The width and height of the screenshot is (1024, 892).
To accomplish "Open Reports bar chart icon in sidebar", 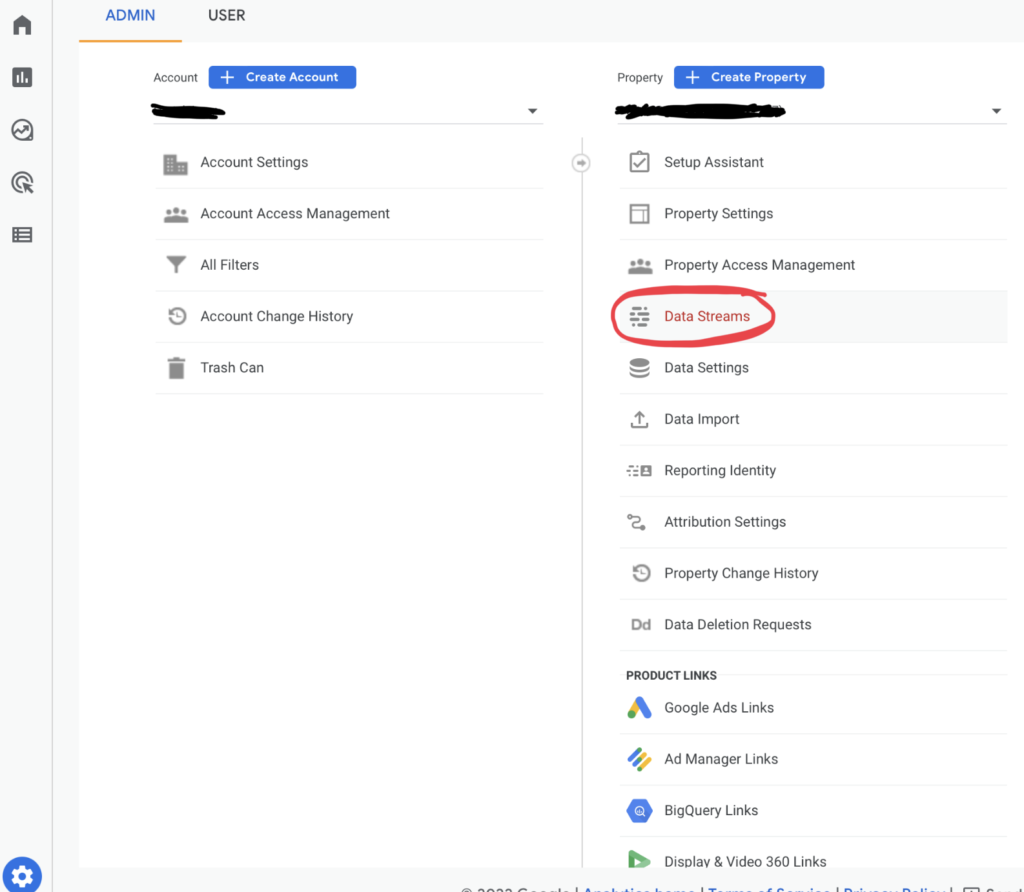I will [x=22, y=77].
